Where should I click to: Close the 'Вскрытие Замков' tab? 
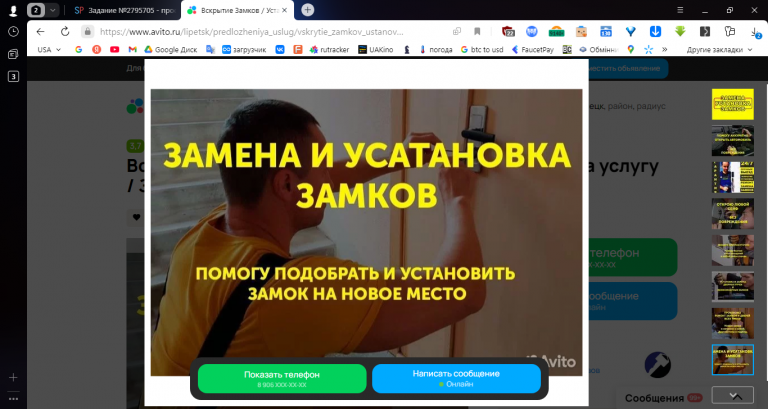(x=285, y=10)
